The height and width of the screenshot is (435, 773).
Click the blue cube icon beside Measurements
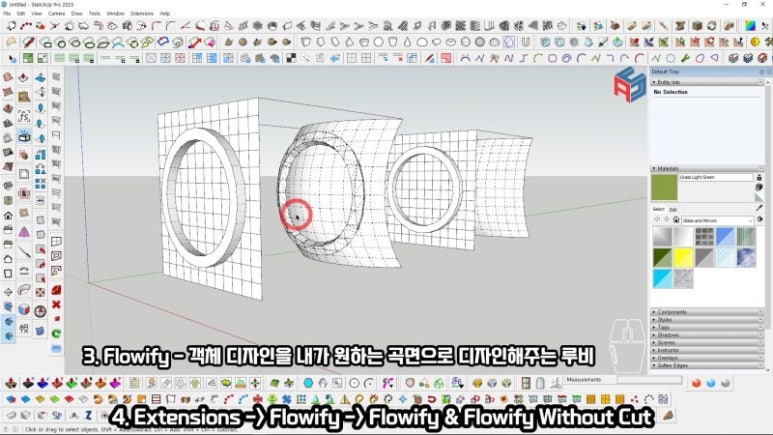tap(711, 383)
